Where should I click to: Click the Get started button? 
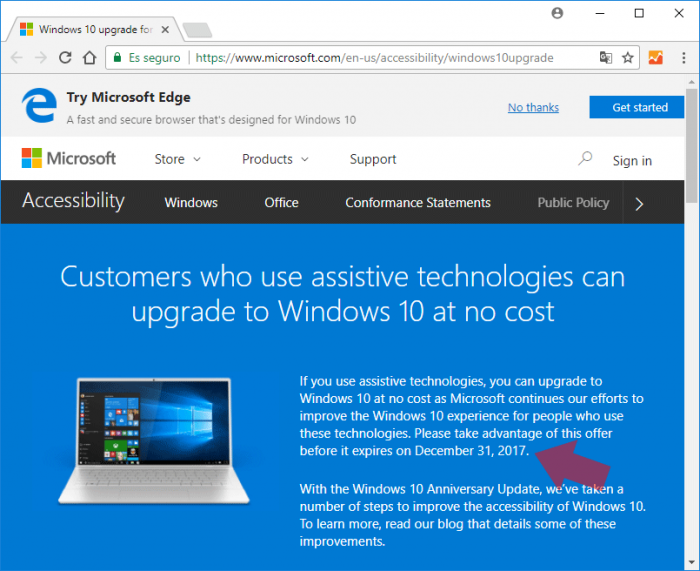point(636,107)
